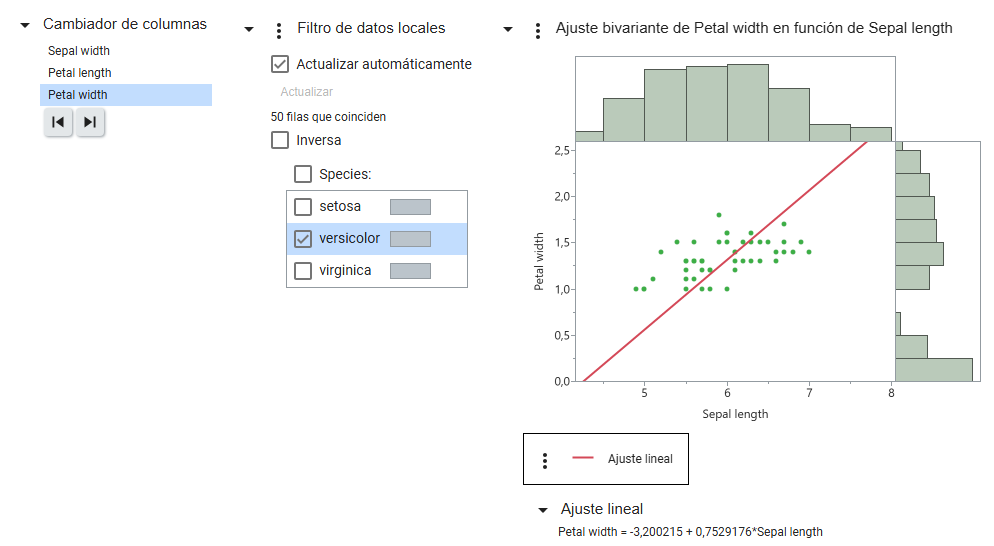994x546 pixels.
Task: Open Ajuste bivariante three-dot menu
Action: (x=538, y=30)
